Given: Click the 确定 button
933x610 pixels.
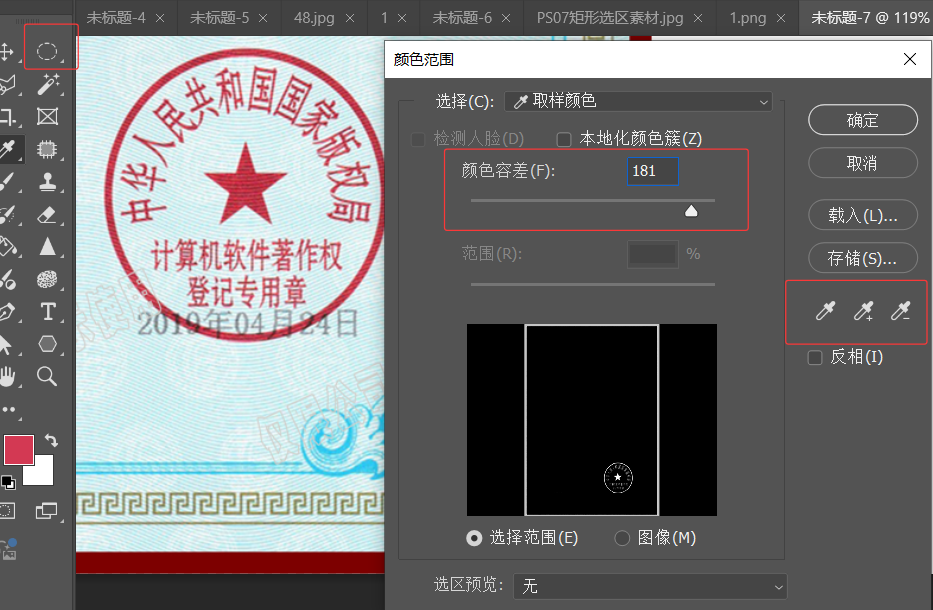Looking at the screenshot, I should point(863,120).
